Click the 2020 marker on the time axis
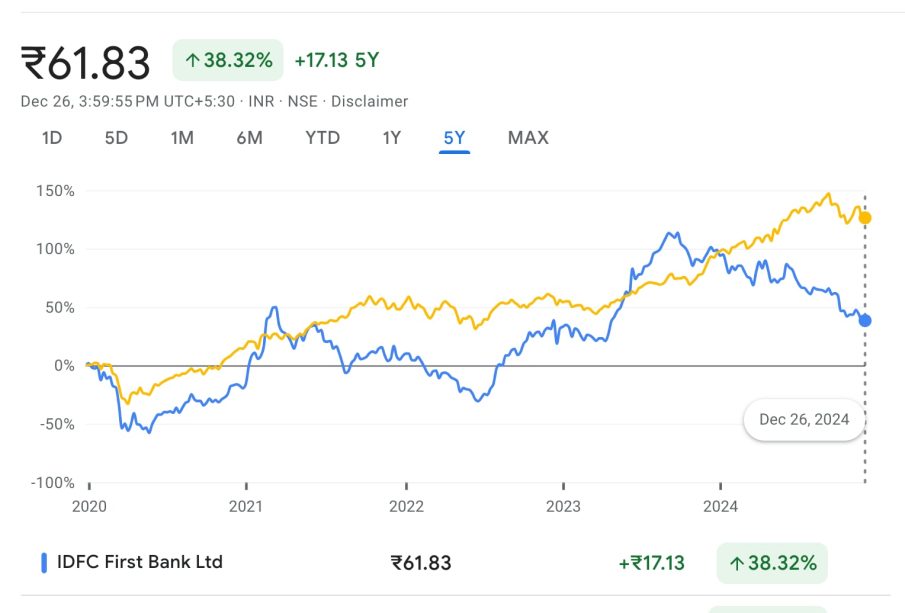Image resolution: width=905 pixels, height=613 pixels. (x=88, y=507)
